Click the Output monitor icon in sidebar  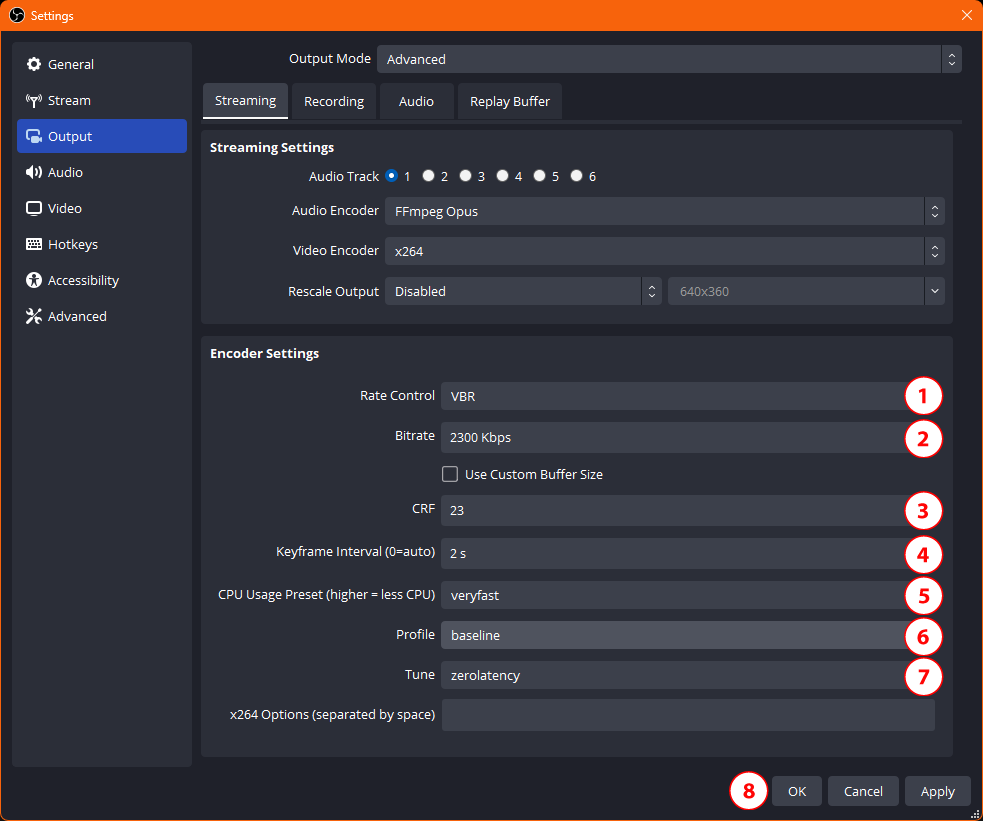(34, 136)
